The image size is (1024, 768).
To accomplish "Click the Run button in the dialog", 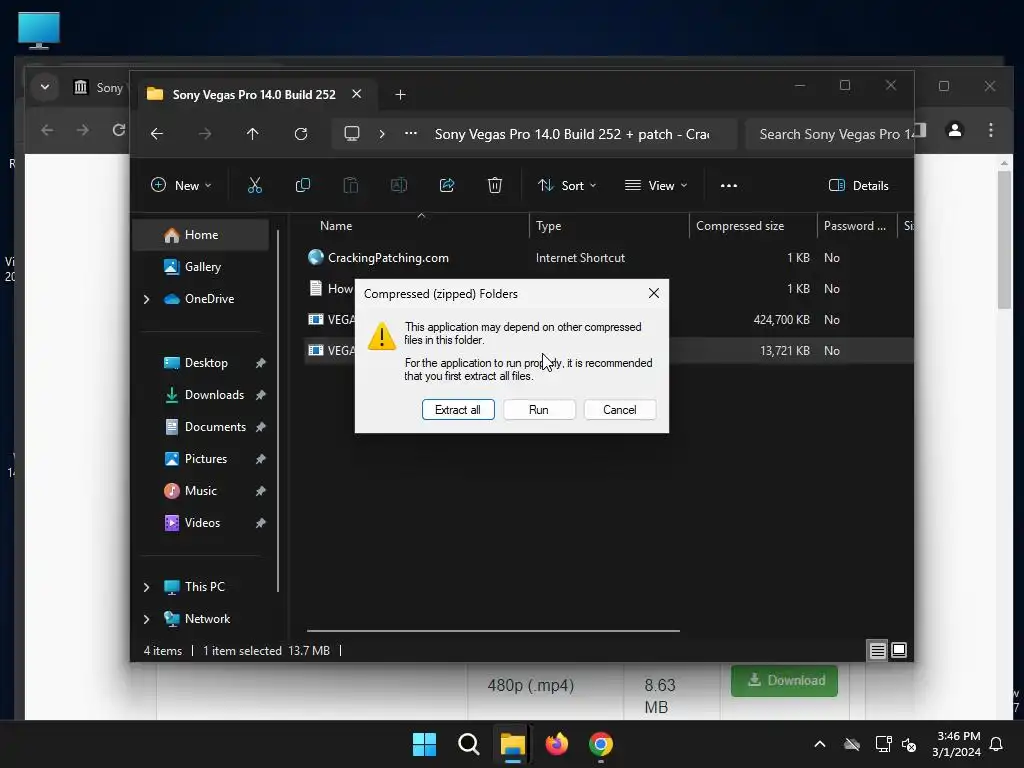I will [x=539, y=409].
